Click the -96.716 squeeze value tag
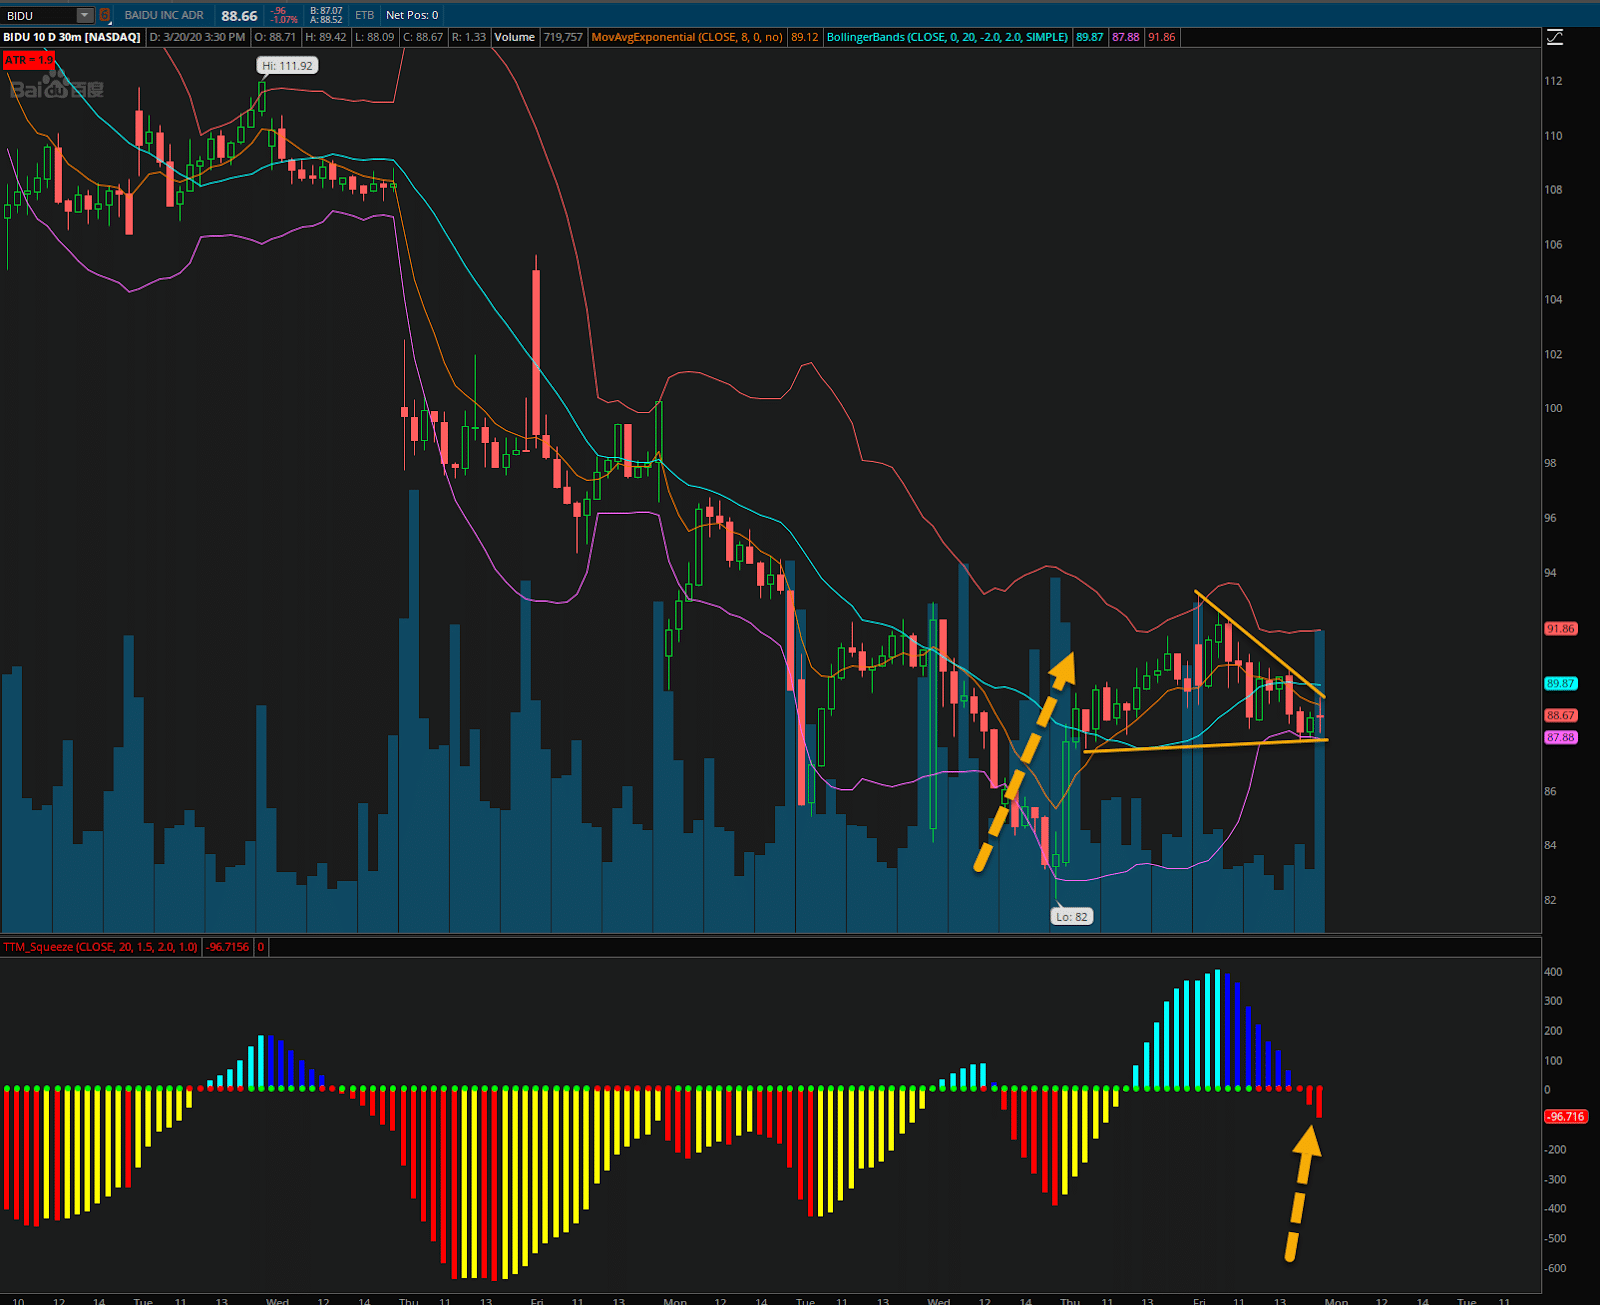The height and width of the screenshot is (1305, 1600). [1566, 1117]
